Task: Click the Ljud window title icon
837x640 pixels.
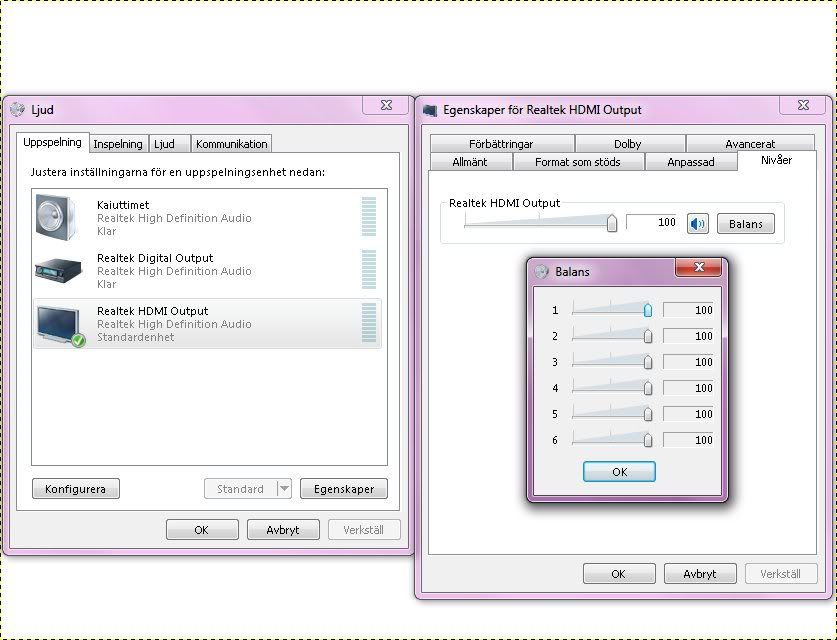Action: click(x=17, y=110)
